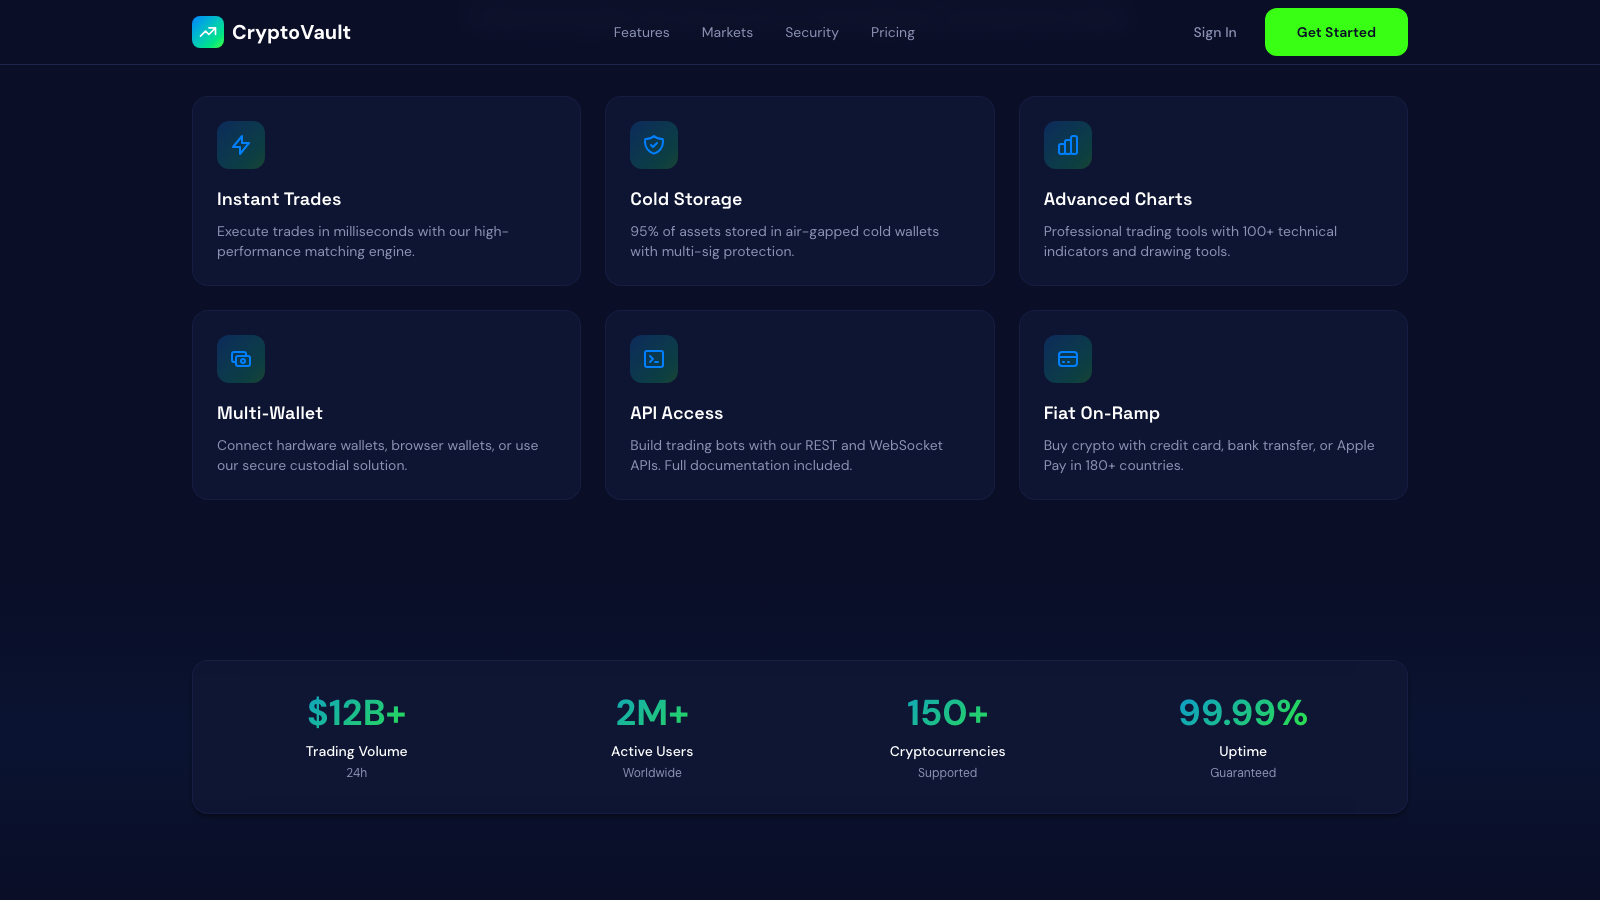Click the Guaranteed sublabel
Image resolution: width=1600 pixels, height=900 pixels.
tap(1243, 773)
